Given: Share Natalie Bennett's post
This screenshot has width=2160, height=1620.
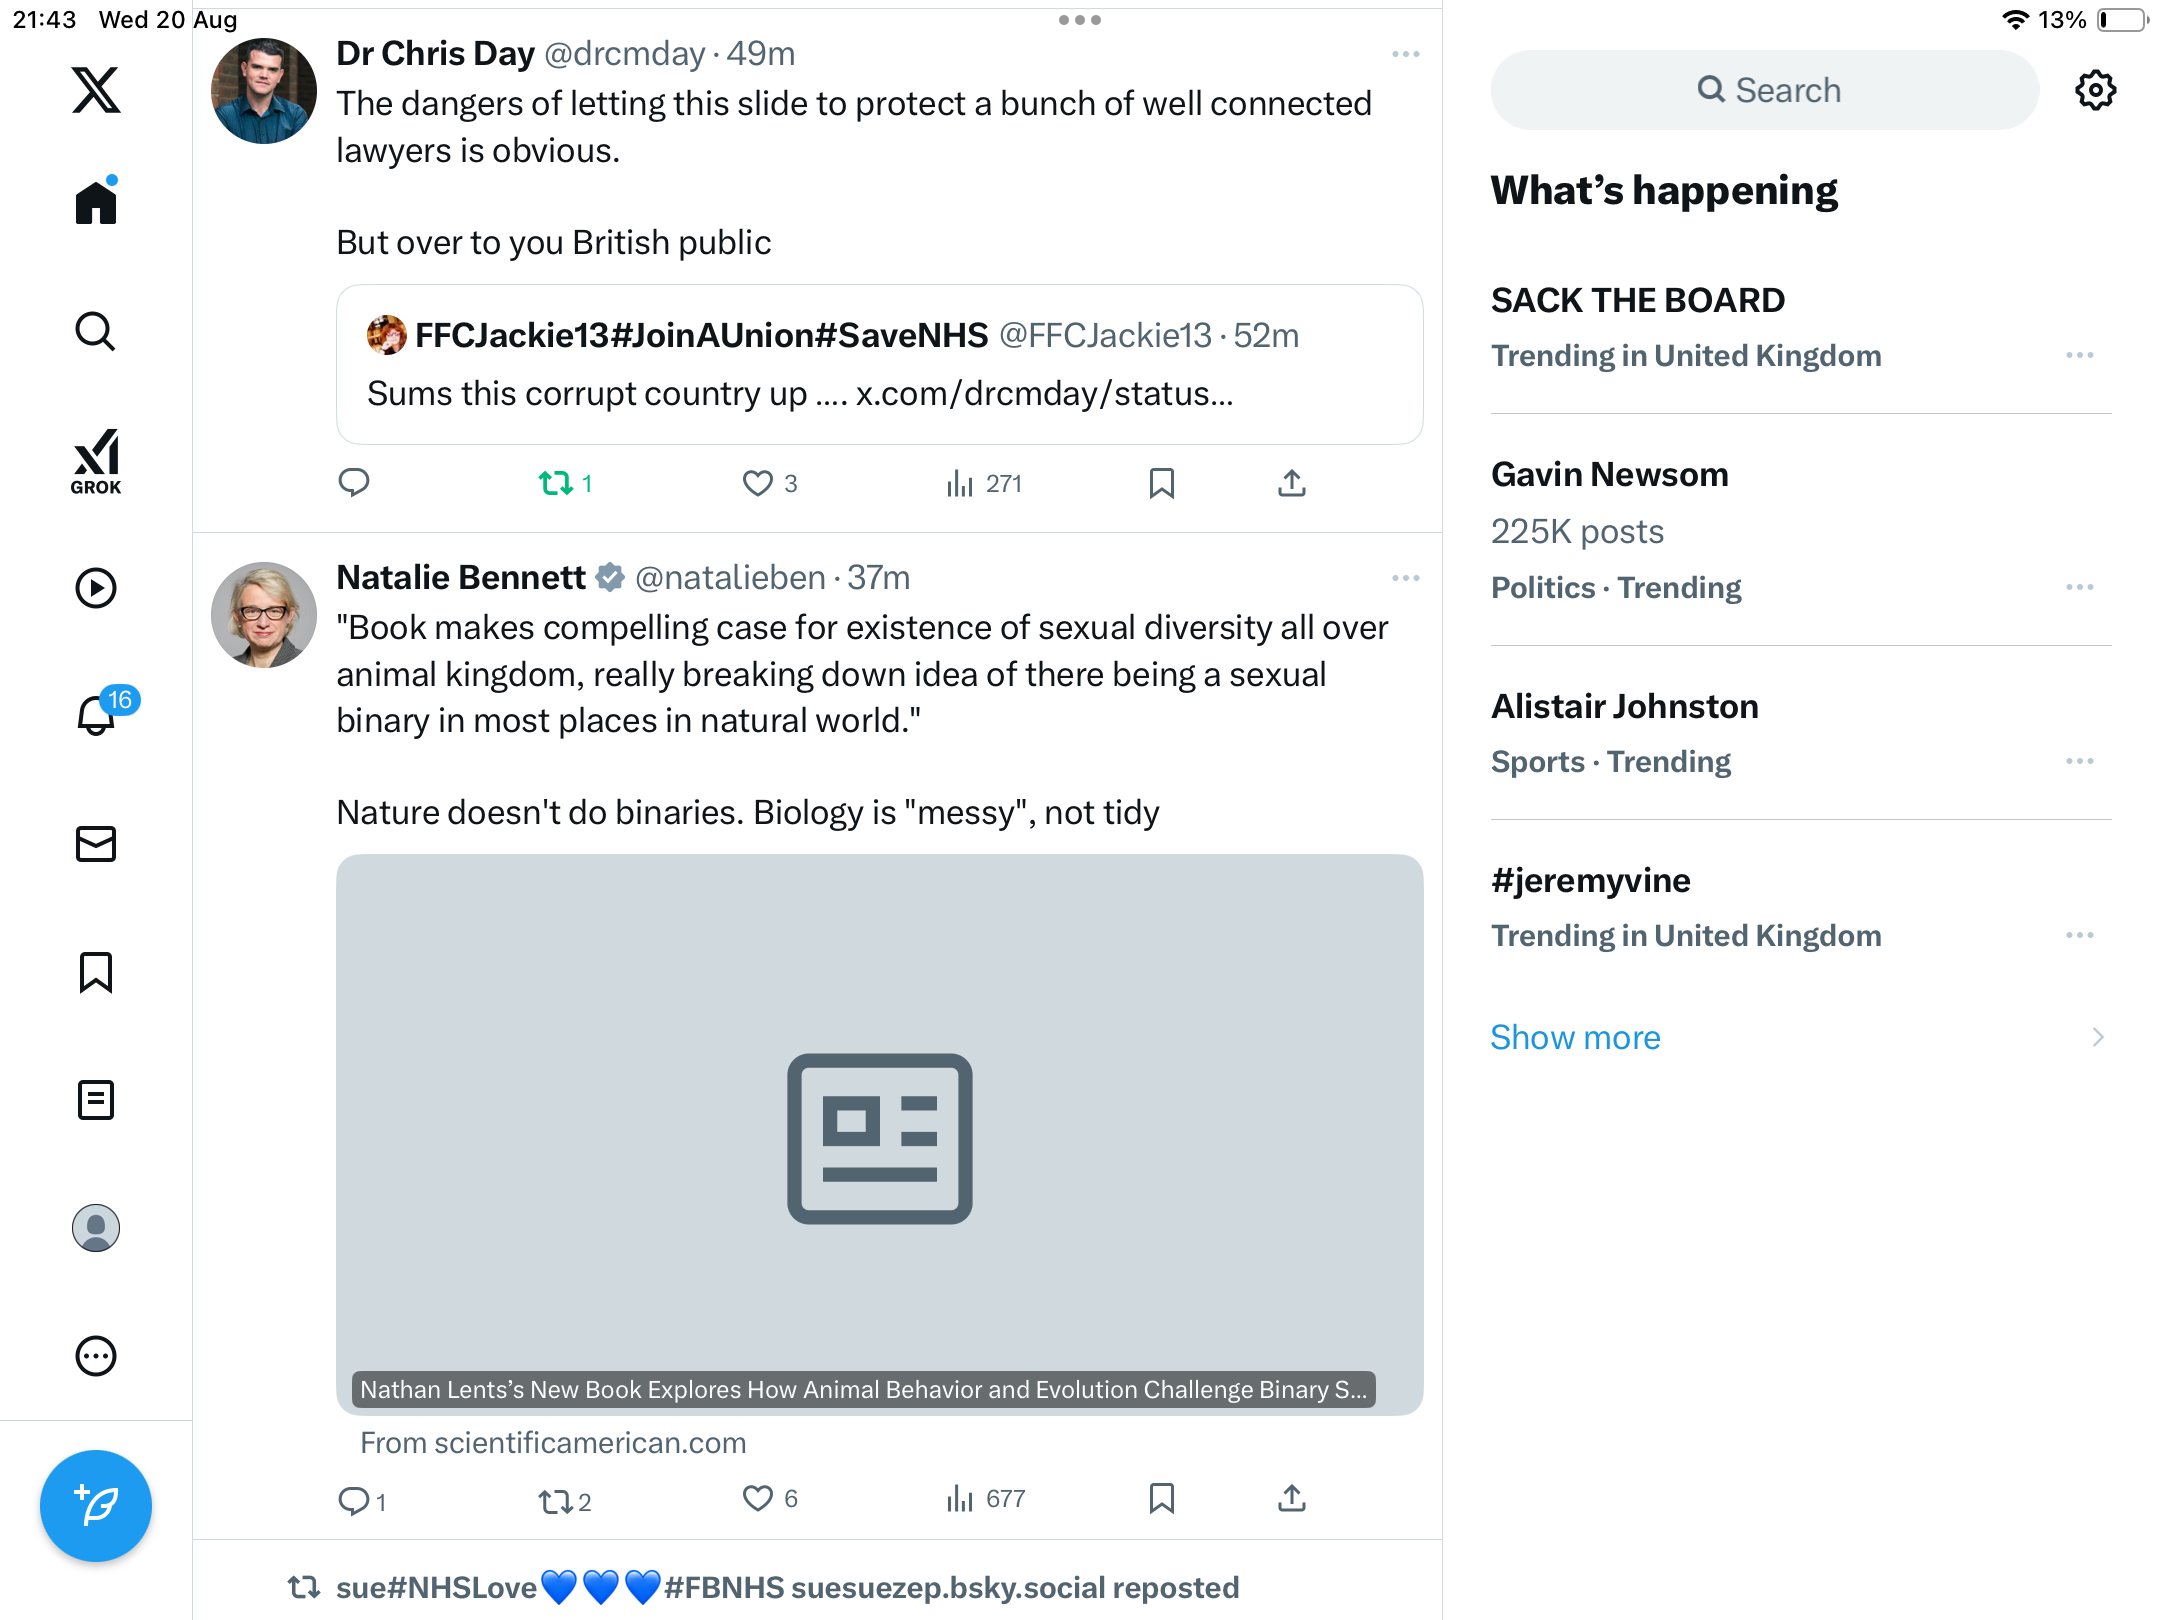Looking at the screenshot, I should point(1292,1498).
